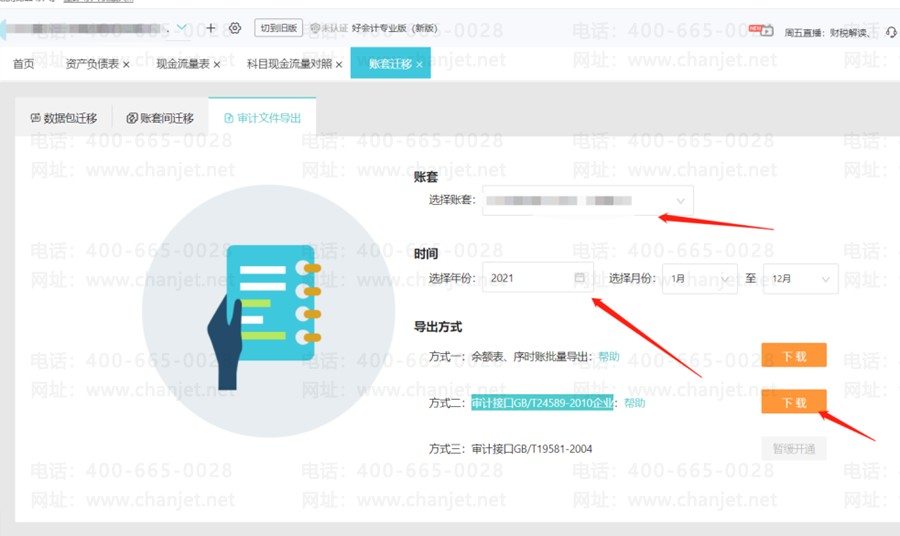Click the 周五直播: 财税解读 link

pos(827,33)
